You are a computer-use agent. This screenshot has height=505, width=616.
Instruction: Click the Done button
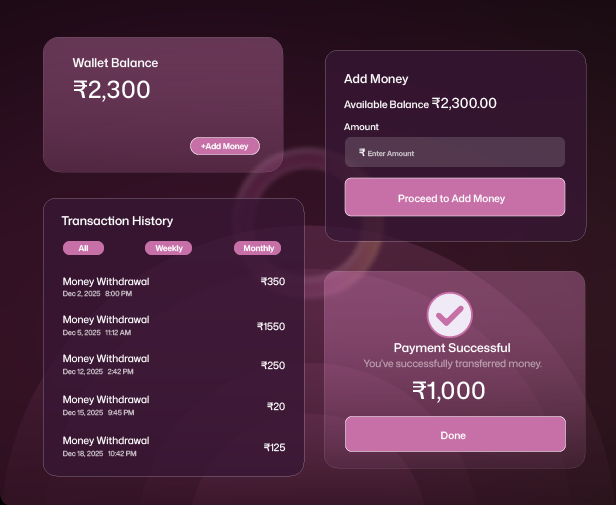(454, 435)
